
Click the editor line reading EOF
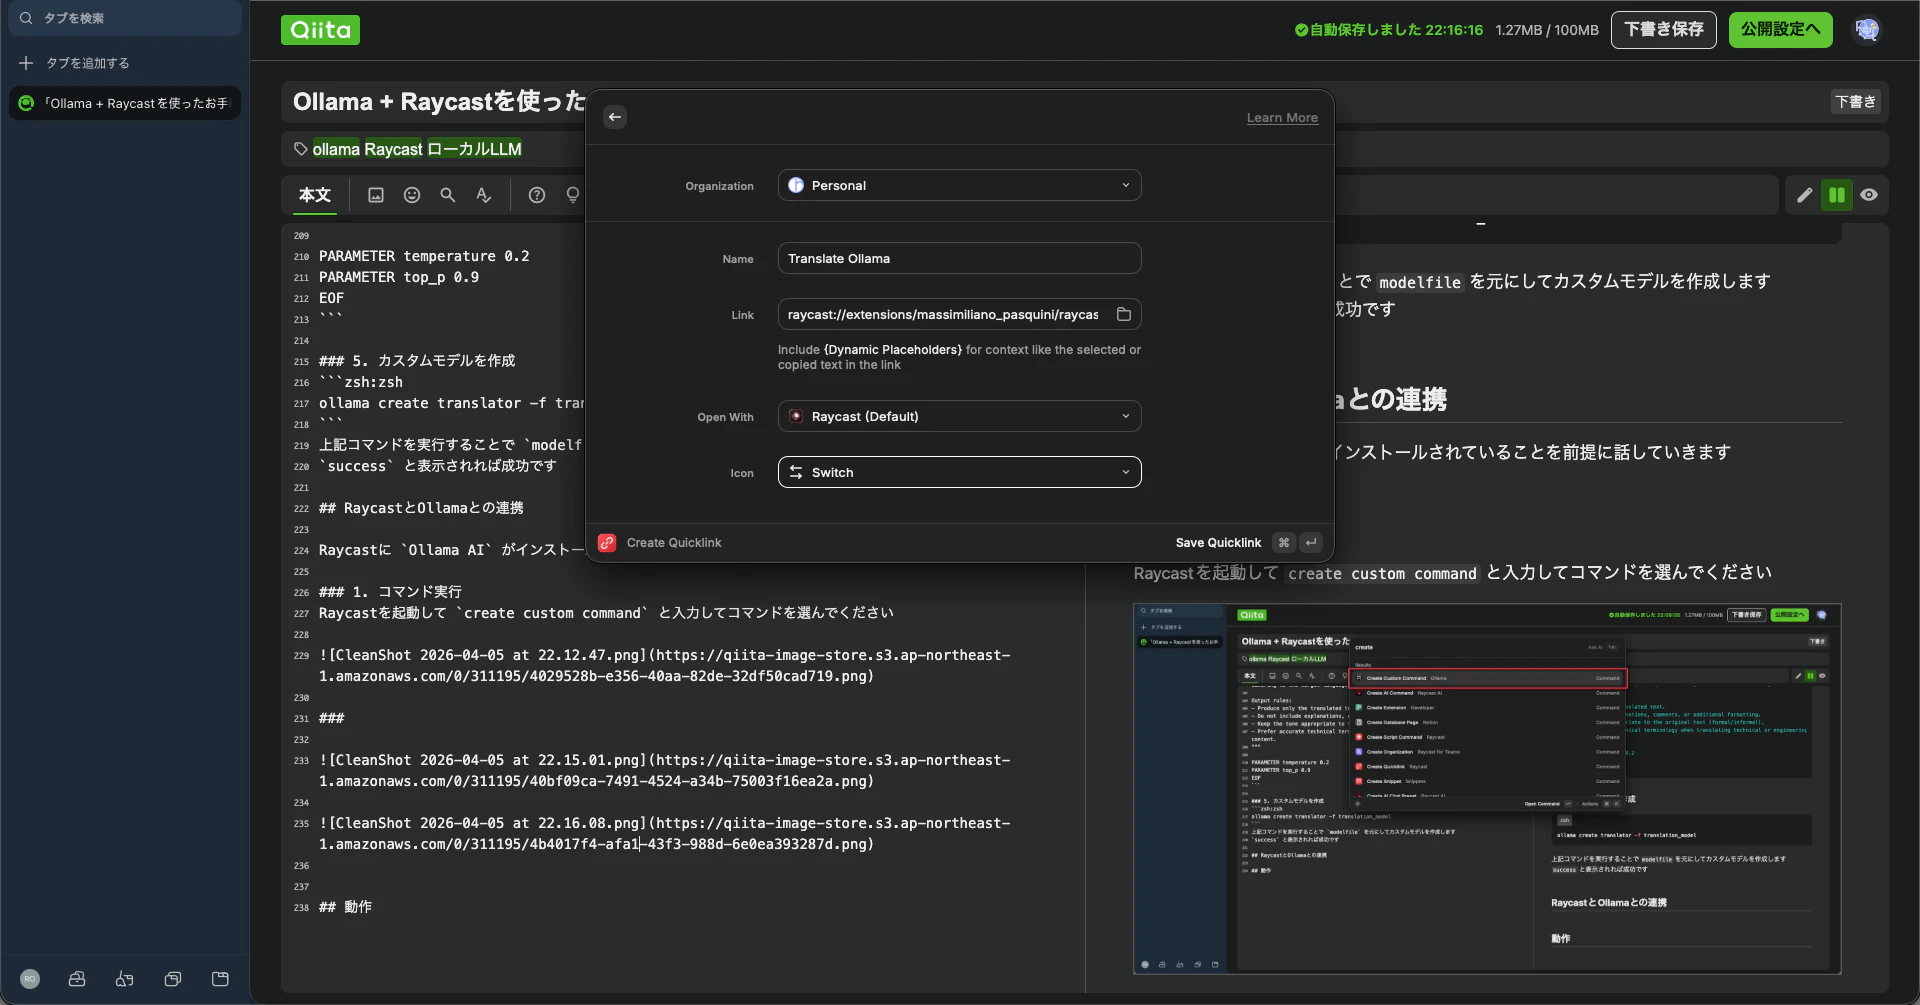click(331, 298)
